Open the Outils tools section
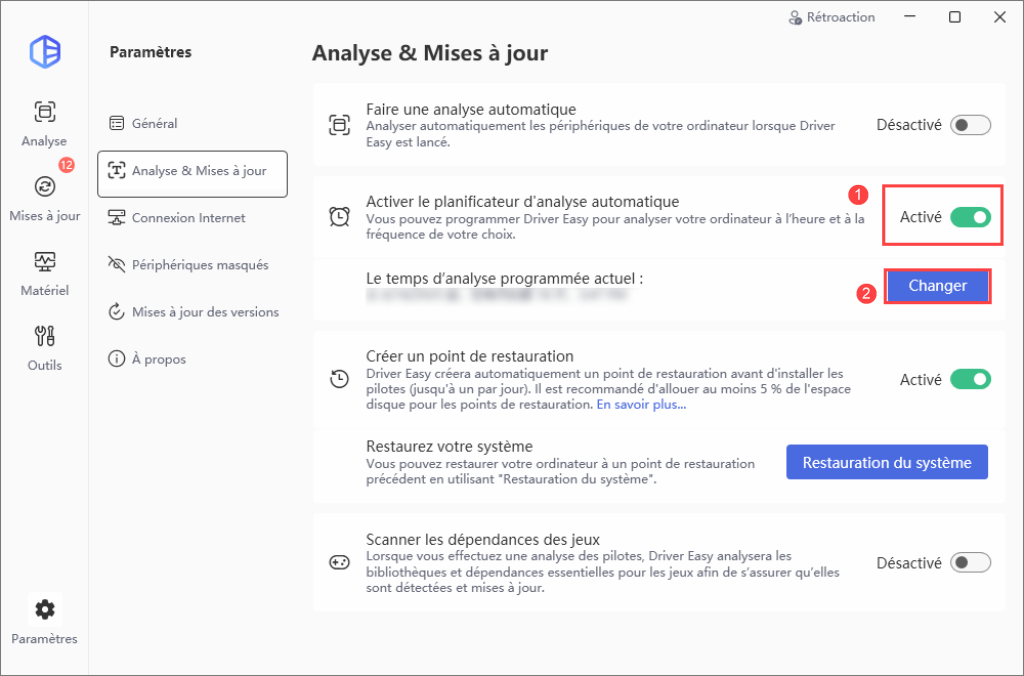The height and width of the screenshot is (676, 1024). click(x=44, y=348)
